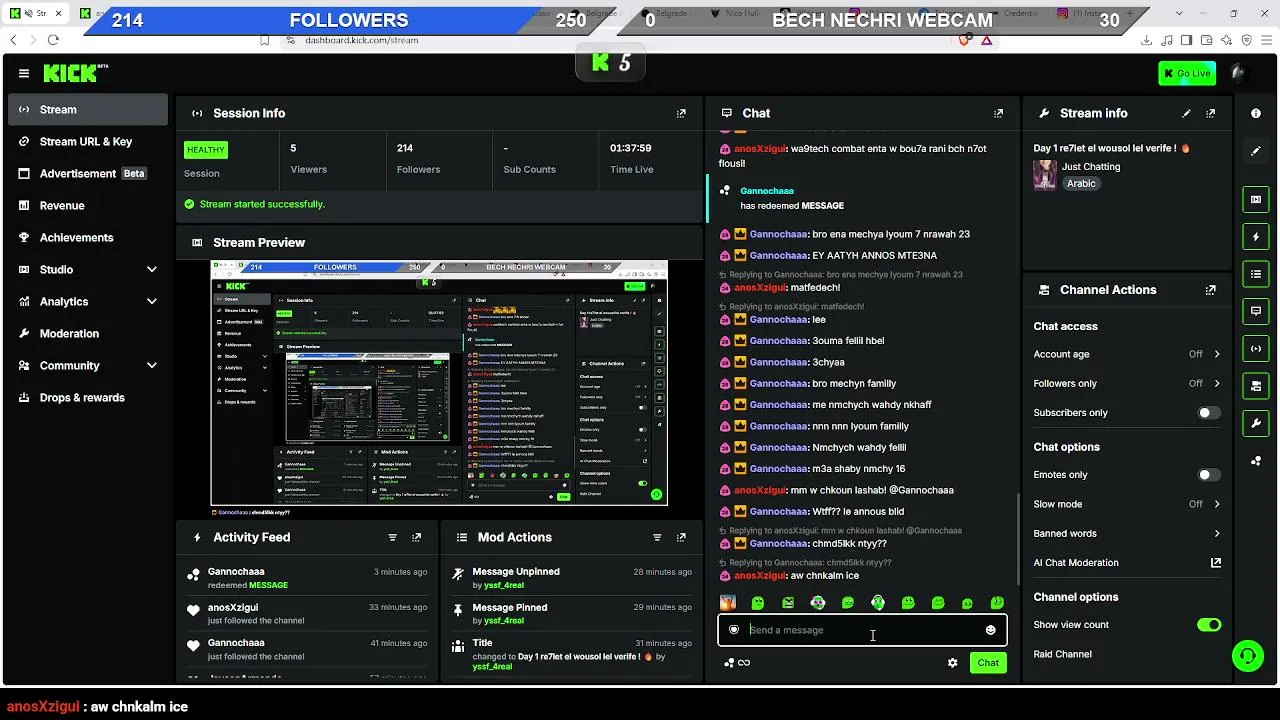1280x720 pixels.
Task: Expand the Studio sidebar section
Action: pyautogui.click(x=88, y=270)
